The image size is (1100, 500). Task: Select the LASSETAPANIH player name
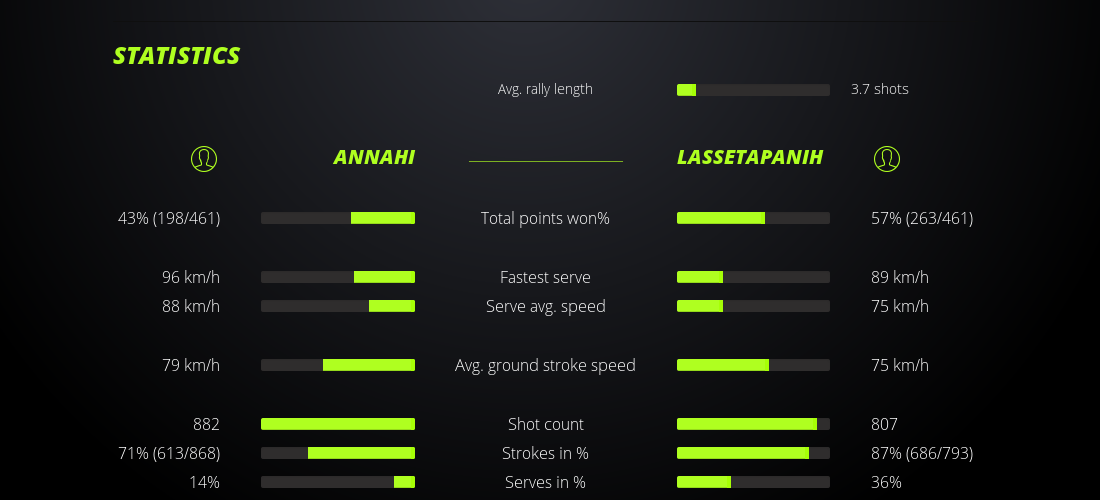(x=750, y=158)
